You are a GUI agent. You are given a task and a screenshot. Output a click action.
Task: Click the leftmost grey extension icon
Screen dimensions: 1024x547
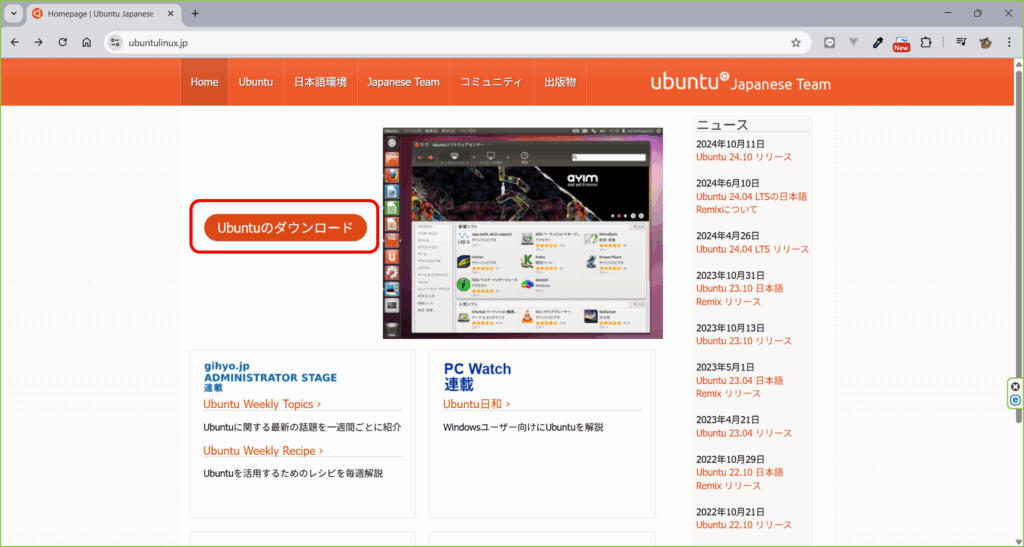(829, 42)
